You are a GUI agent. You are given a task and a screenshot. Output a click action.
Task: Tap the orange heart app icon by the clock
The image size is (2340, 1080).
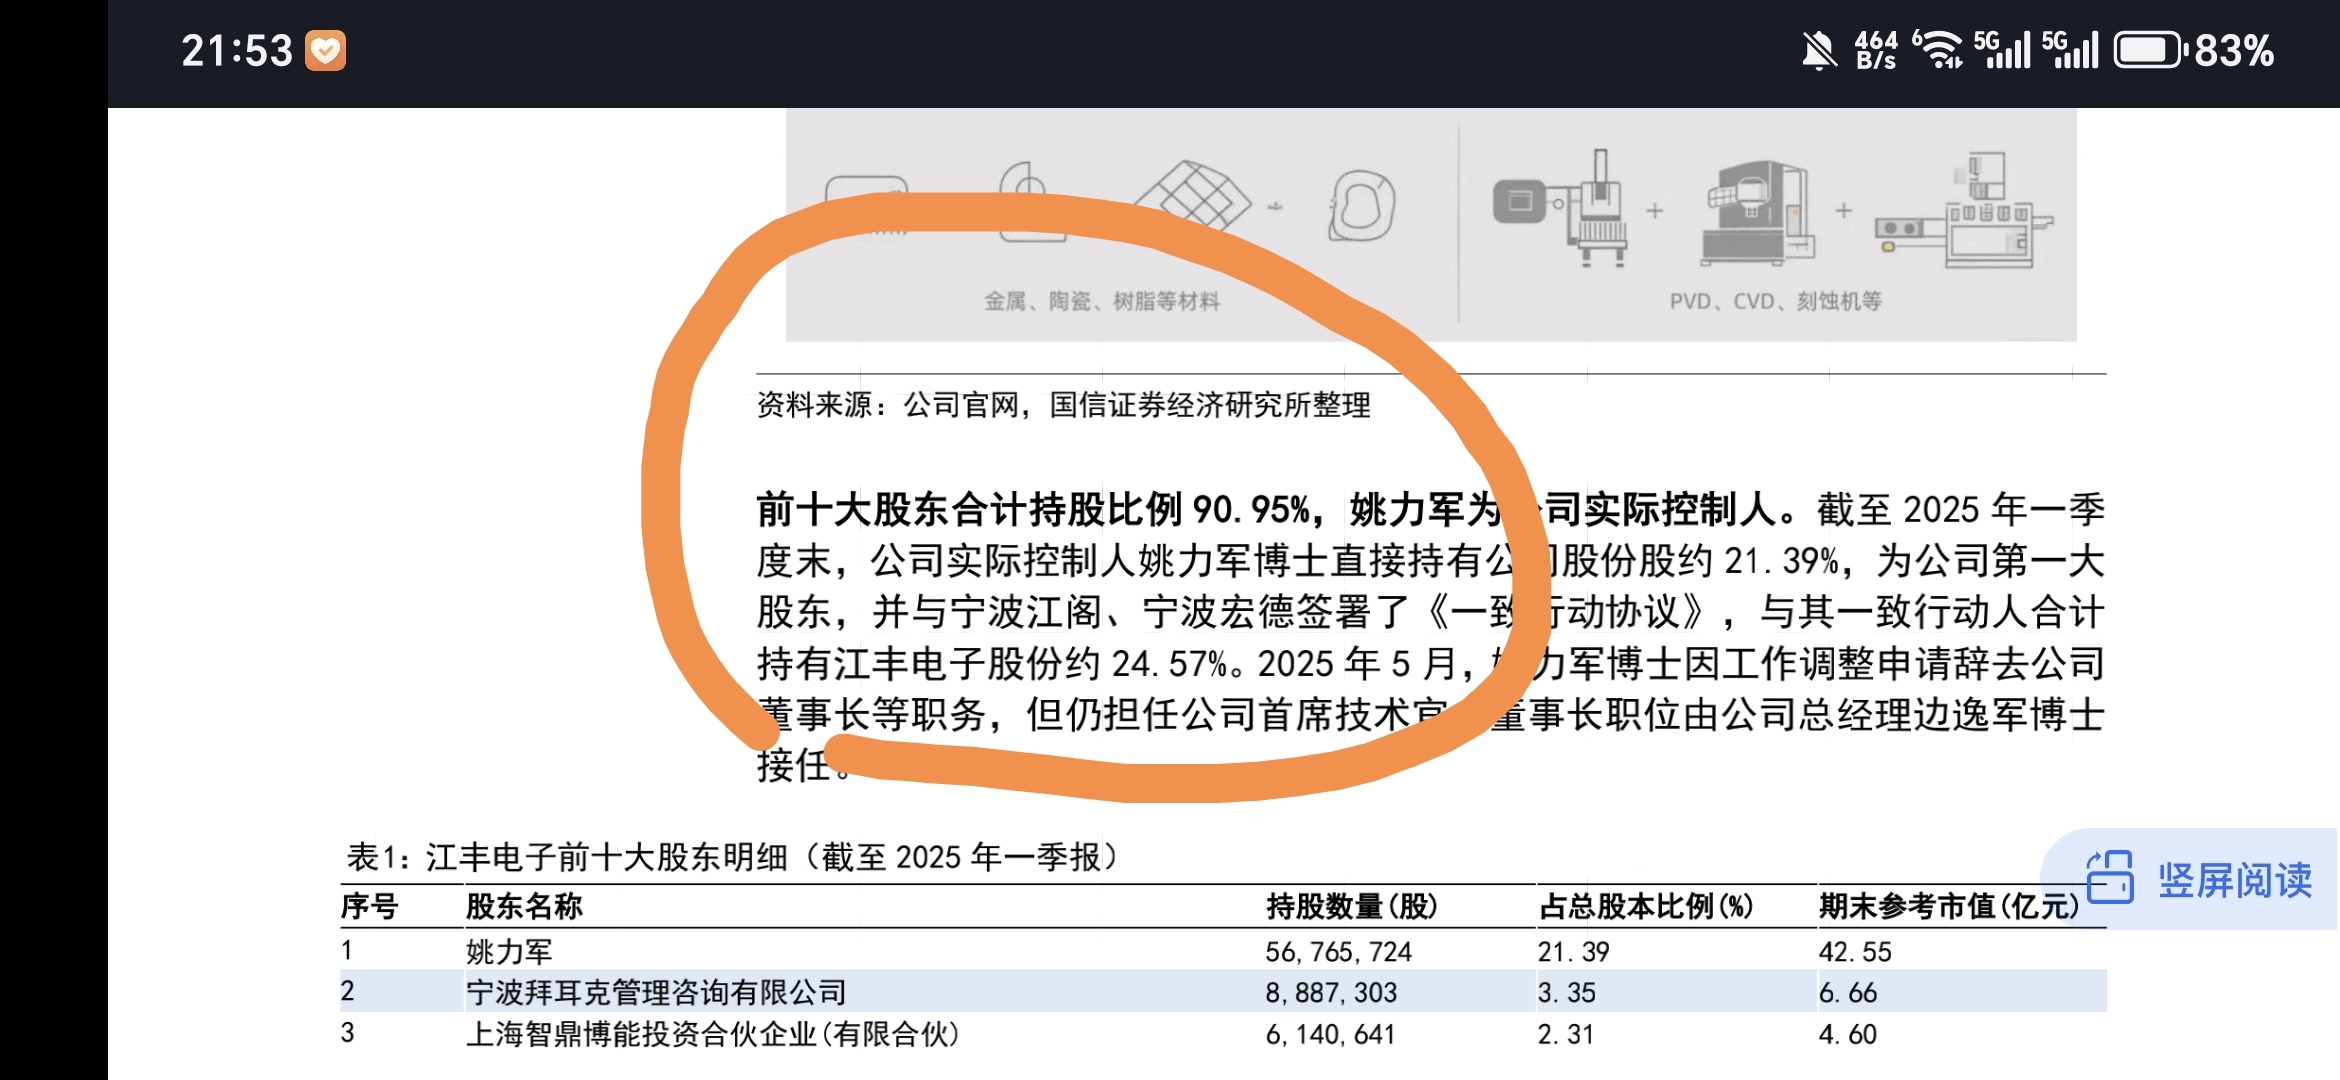[325, 51]
